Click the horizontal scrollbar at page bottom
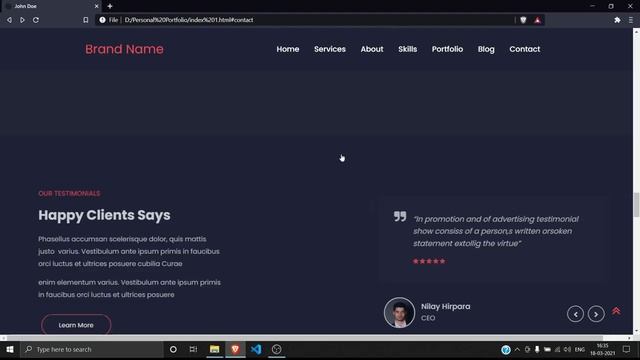Image resolution: width=640 pixels, height=360 pixels. [305, 338]
